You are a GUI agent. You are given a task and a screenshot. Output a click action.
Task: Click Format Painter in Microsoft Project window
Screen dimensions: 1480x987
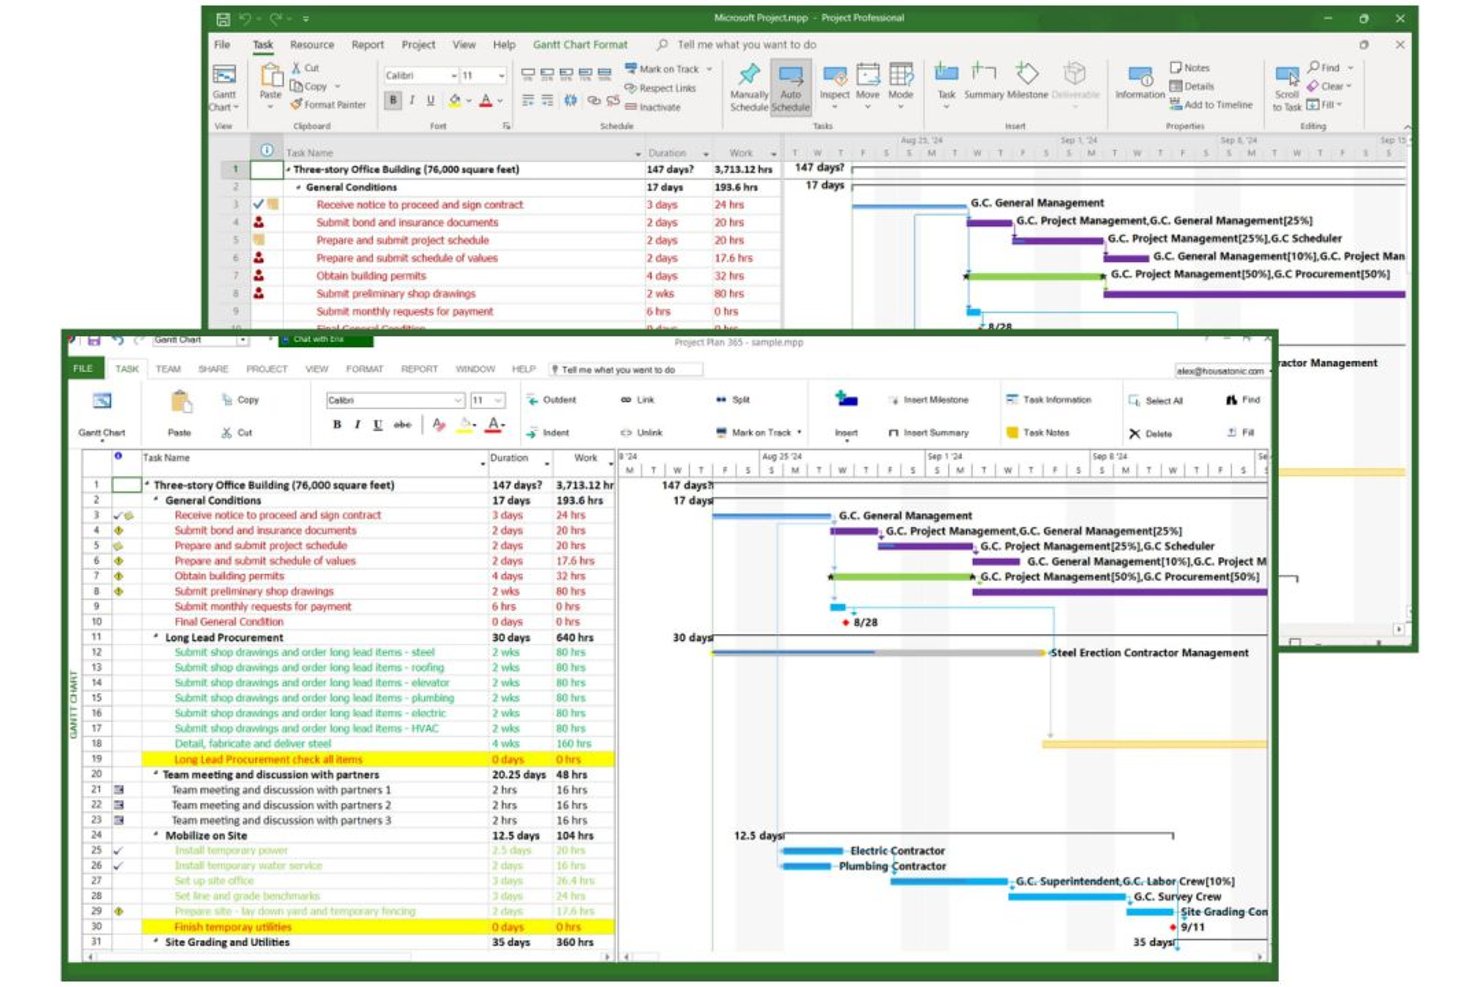tap(328, 105)
